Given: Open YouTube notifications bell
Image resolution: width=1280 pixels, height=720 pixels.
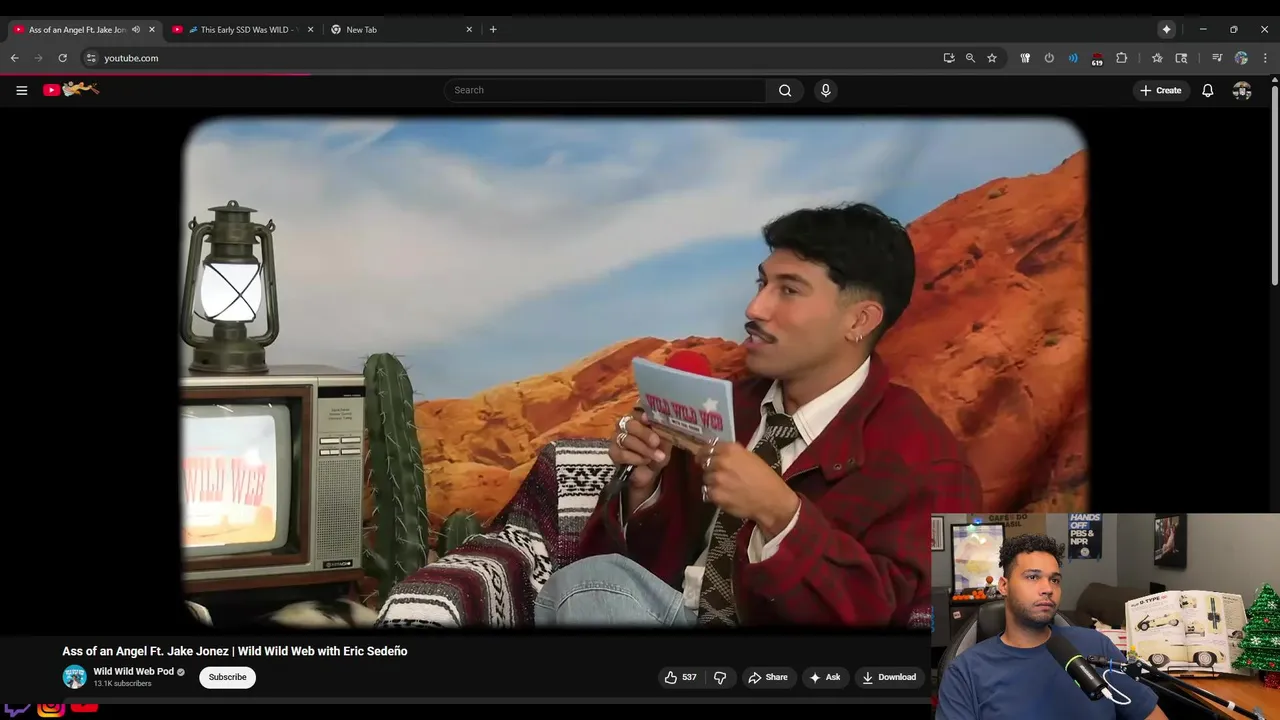Looking at the screenshot, I should [x=1208, y=90].
